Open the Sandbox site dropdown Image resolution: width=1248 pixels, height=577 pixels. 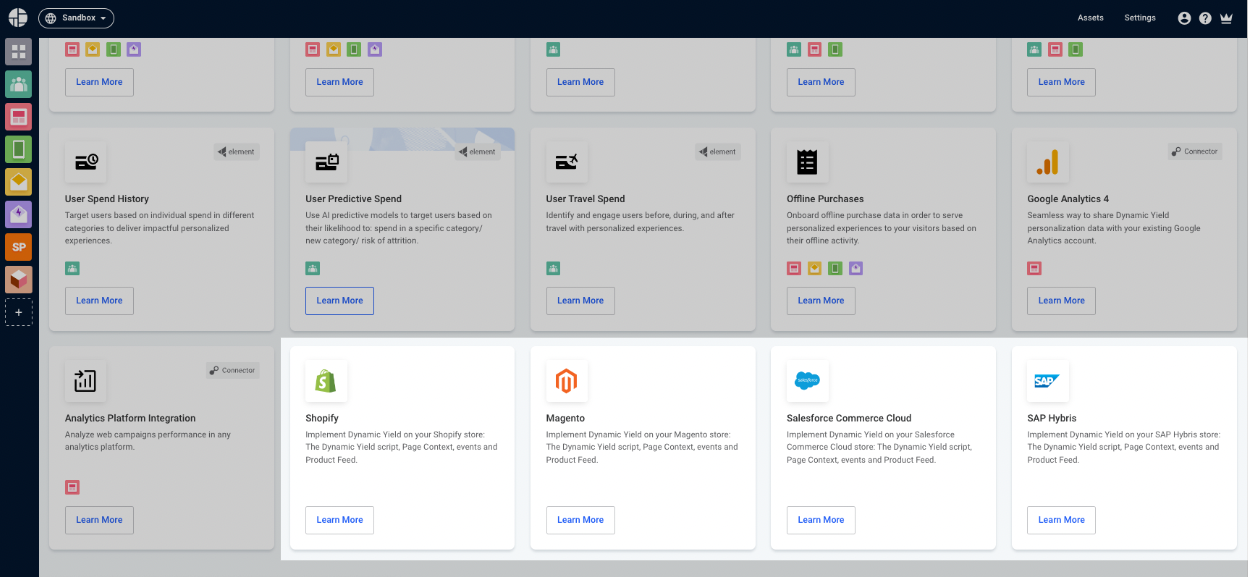click(76, 18)
